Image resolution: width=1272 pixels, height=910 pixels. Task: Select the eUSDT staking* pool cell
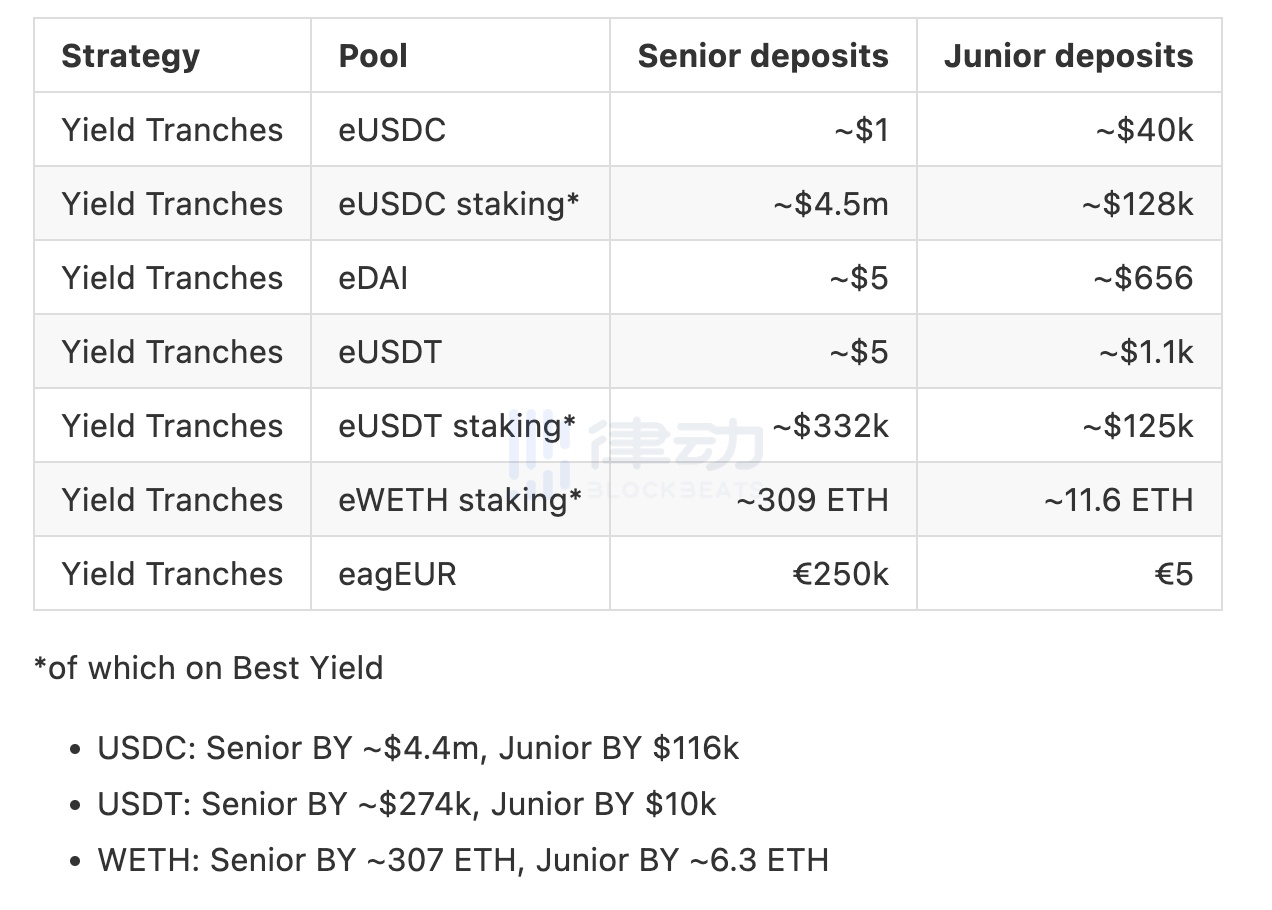(457, 426)
